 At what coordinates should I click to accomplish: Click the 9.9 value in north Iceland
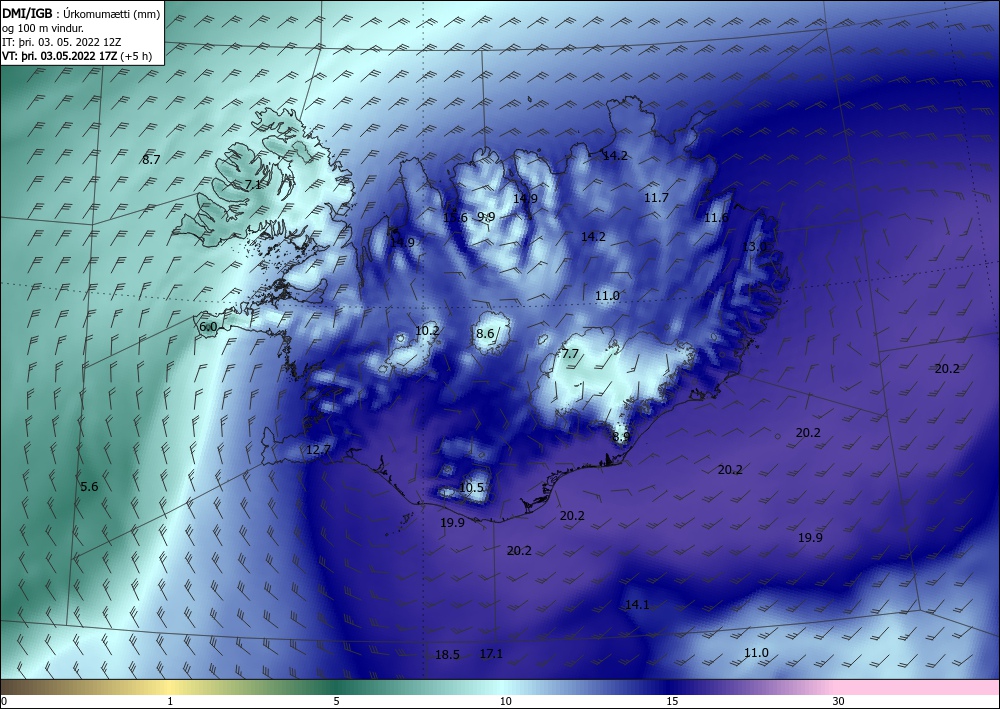(486, 217)
